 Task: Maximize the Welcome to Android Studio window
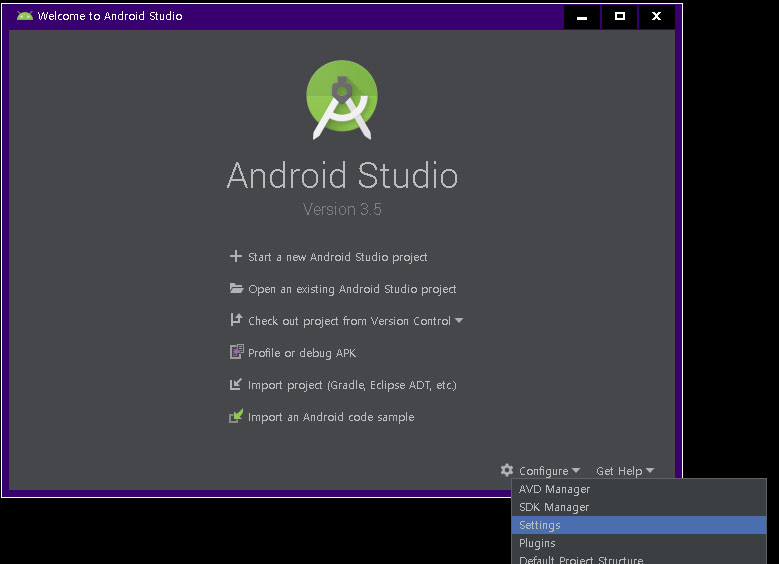coord(620,16)
